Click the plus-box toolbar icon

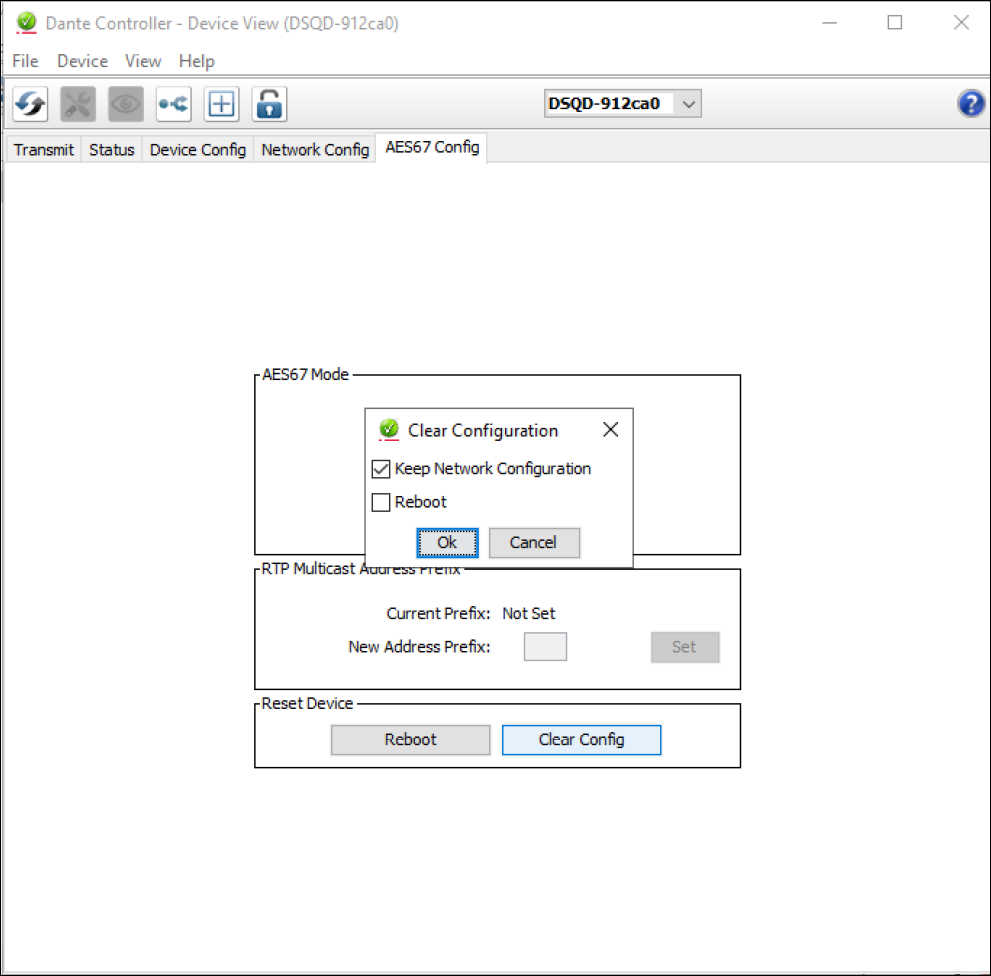click(x=221, y=104)
